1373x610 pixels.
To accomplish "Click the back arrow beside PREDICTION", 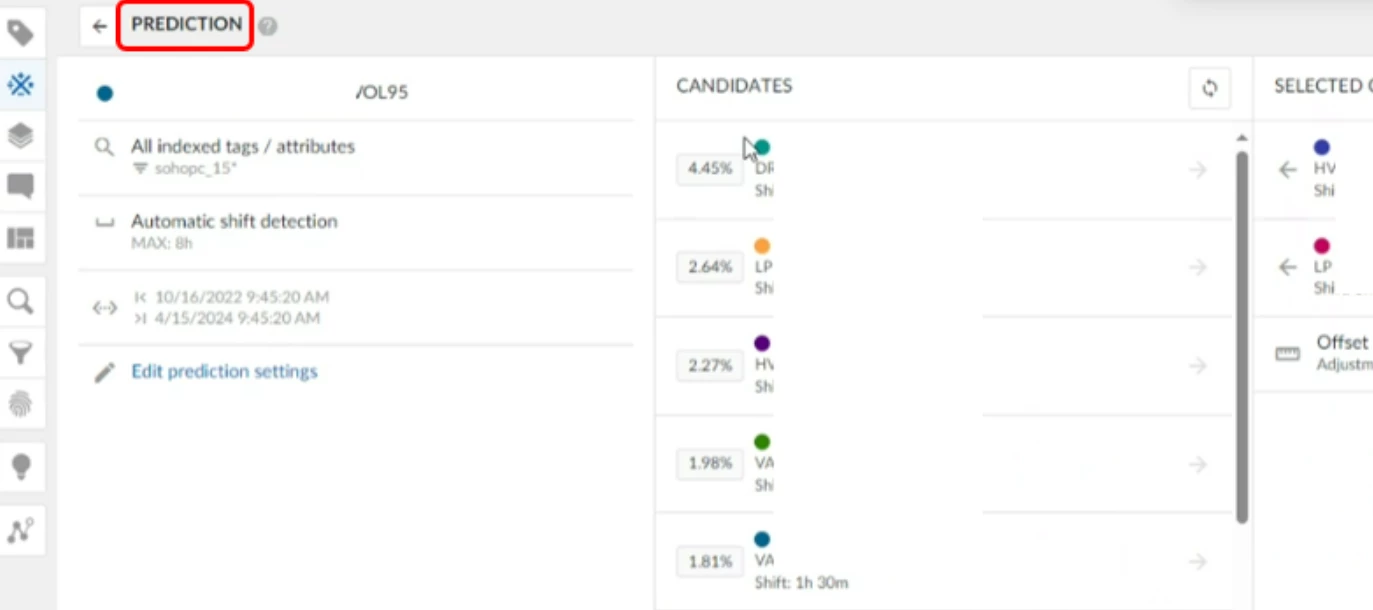I will coord(99,27).
